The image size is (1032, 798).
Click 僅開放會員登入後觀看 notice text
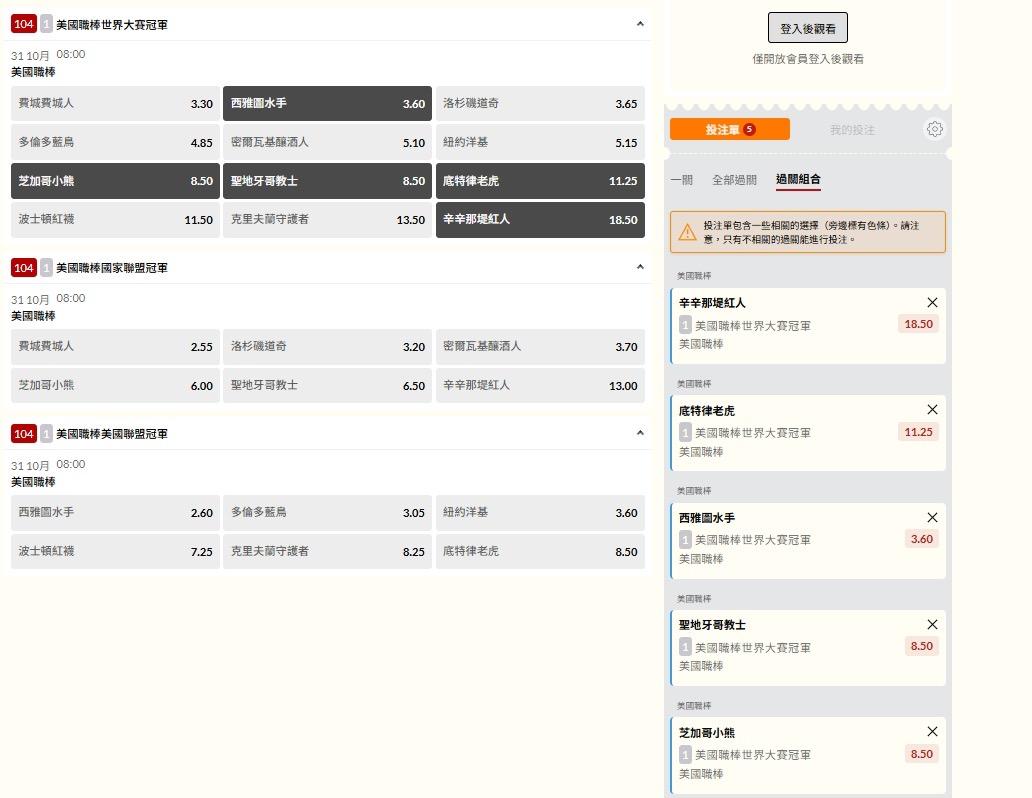pos(808,59)
